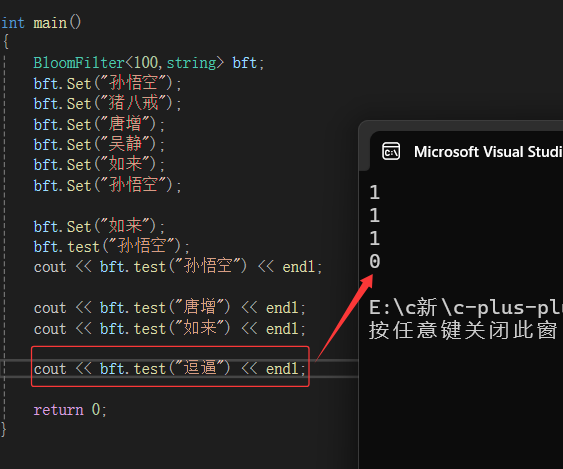Screen dimensions: 563x469
Task: Place cursor on bft.Set("猪八戒") line
Action: pyautogui.click(x=107, y=104)
